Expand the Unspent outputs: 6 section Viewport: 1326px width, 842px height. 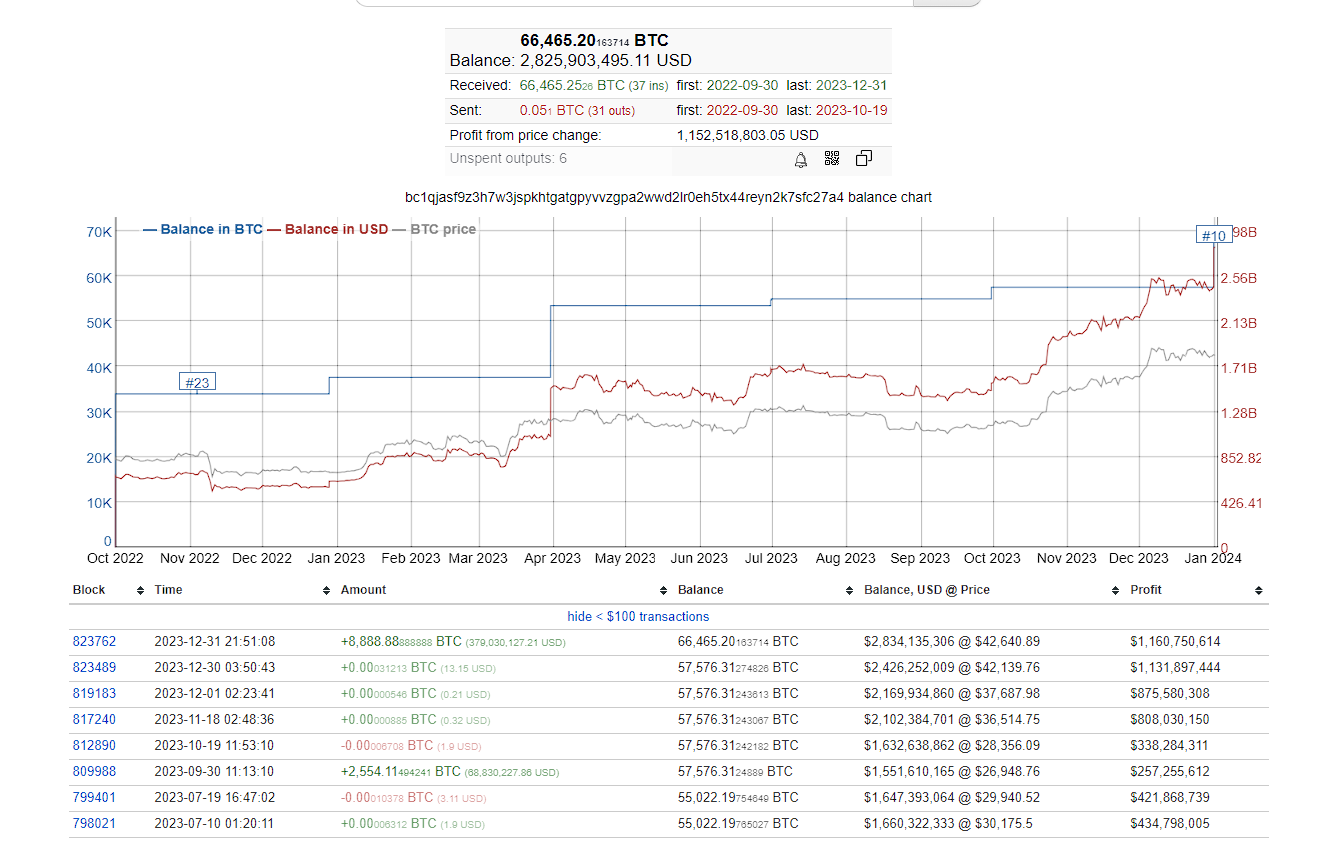tap(508, 159)
